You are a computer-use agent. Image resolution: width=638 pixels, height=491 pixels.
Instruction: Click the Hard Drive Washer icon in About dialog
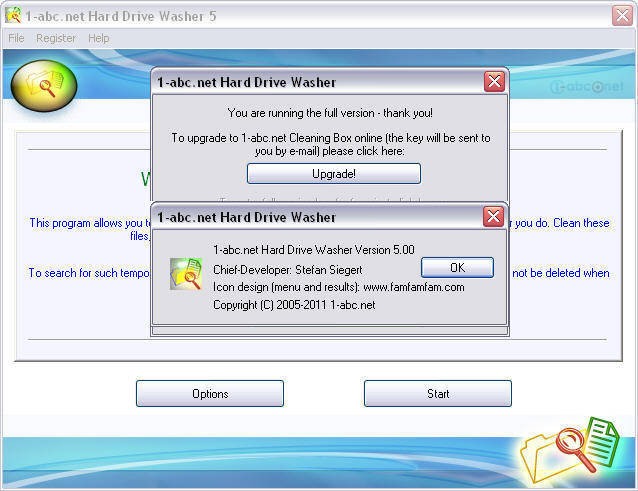[186, 274]
